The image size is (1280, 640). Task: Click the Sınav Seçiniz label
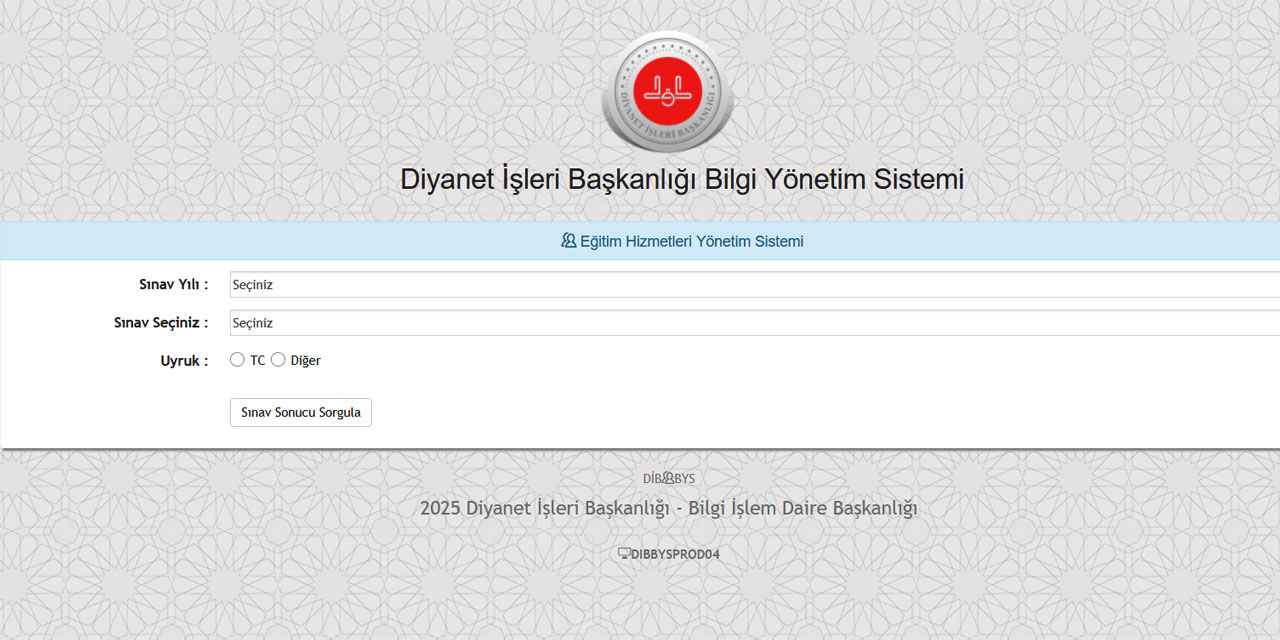(x=161, y=323)
